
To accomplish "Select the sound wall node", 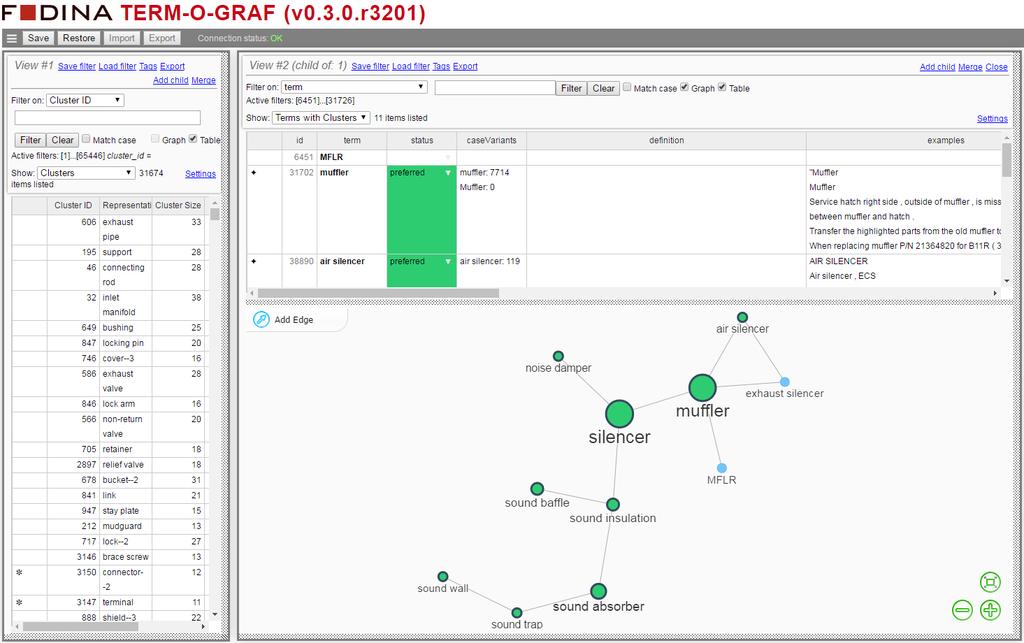I will (443, 576).
